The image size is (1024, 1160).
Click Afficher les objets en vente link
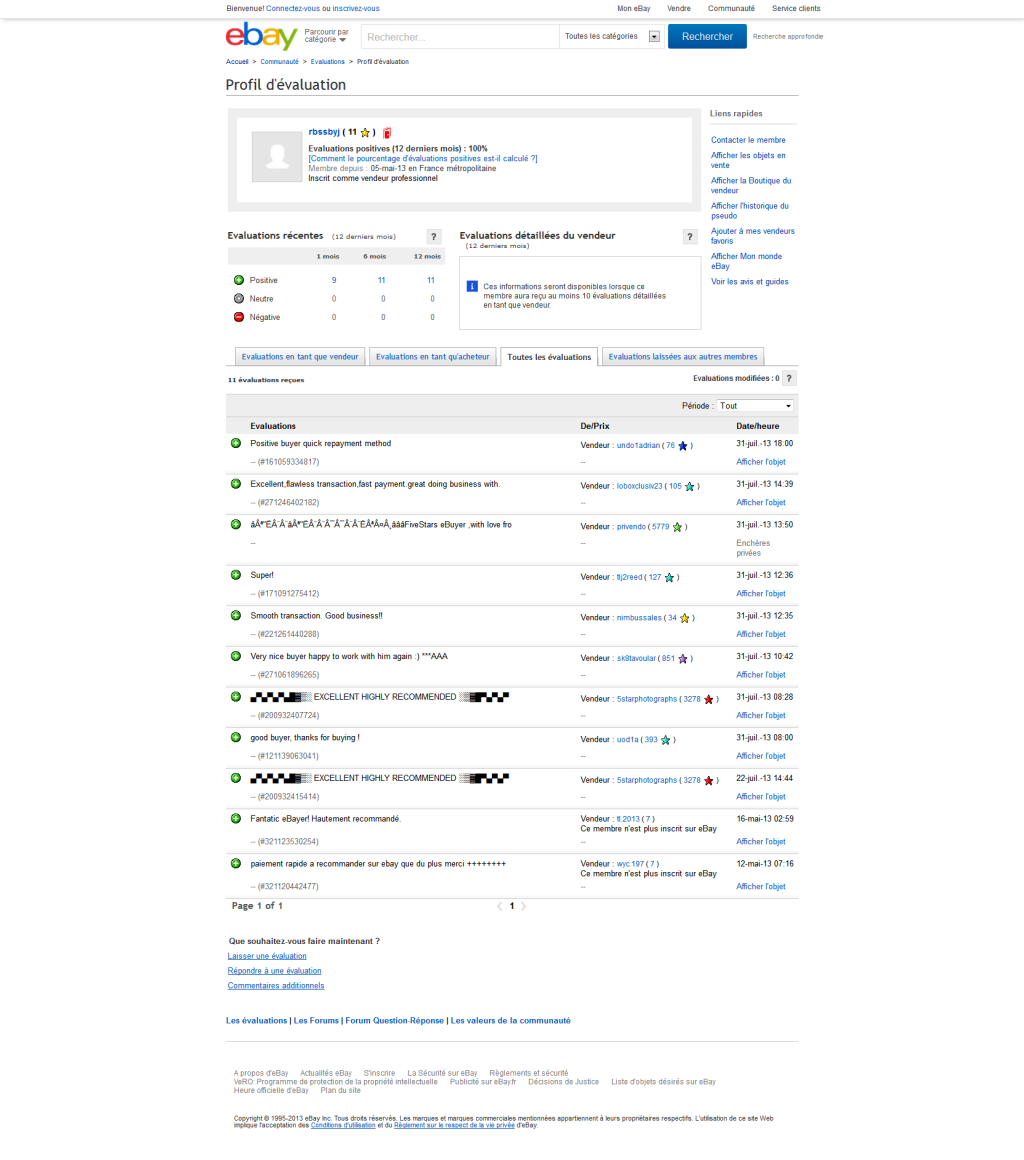click(748, 161)
